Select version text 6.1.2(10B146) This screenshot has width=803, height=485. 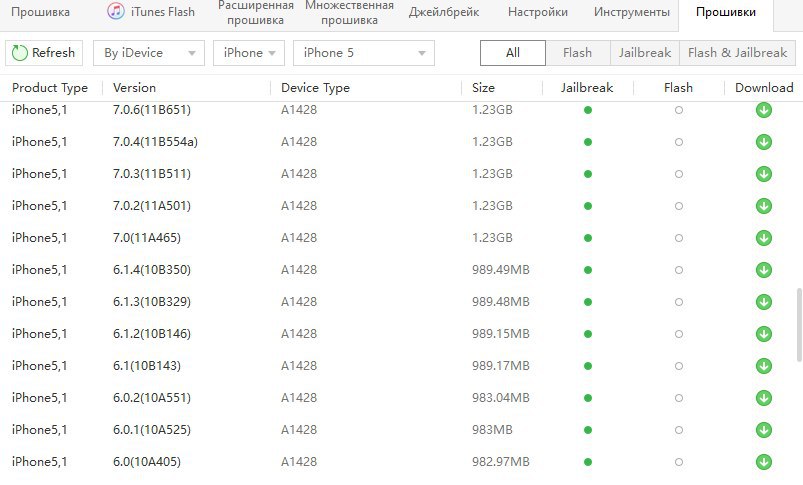pos(152,334)
